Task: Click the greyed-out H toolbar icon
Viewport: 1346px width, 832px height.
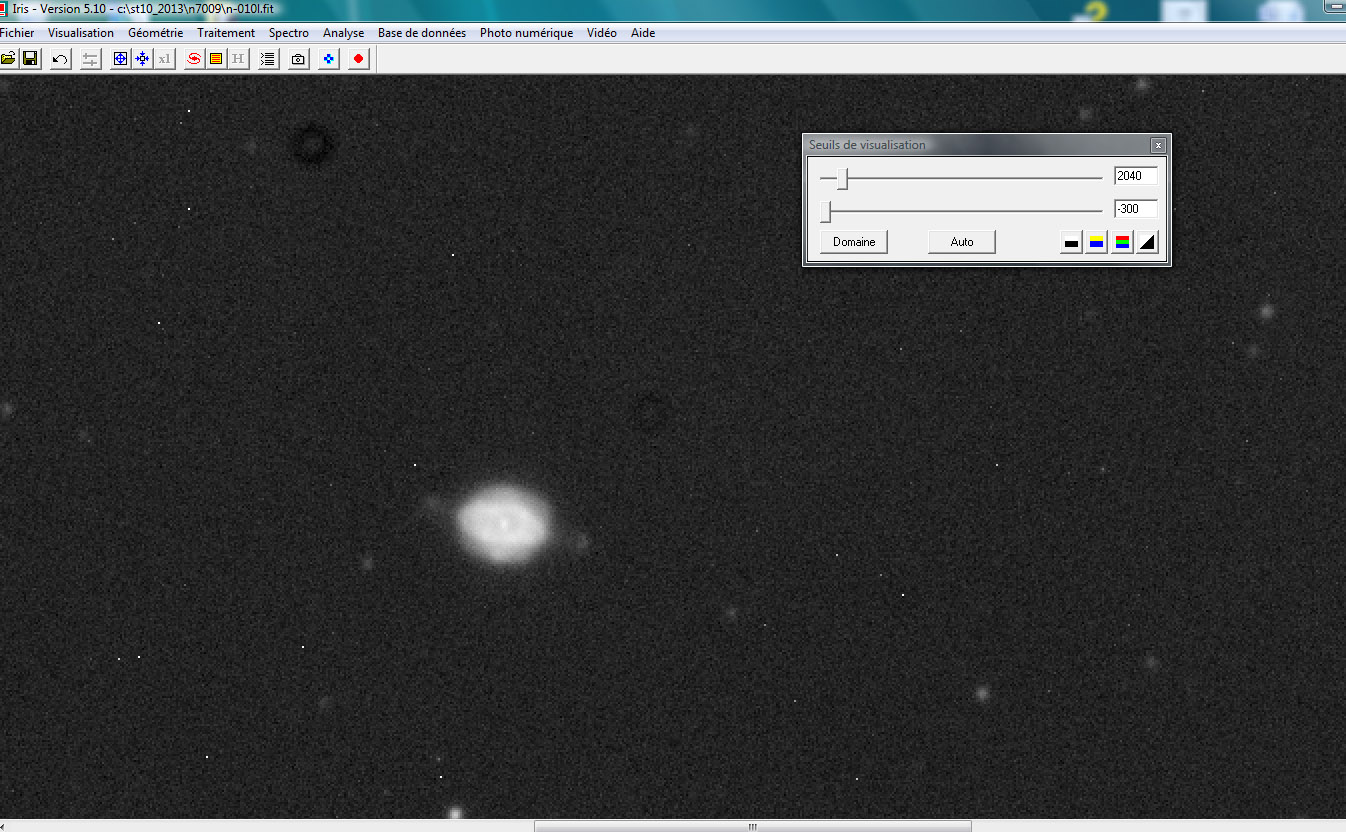Action: click(238, 59)
